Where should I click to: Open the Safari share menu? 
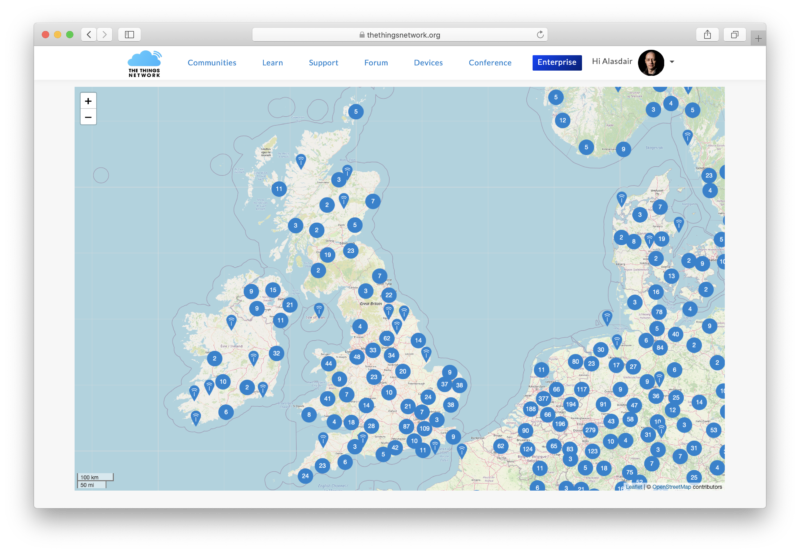(x=707, y=34)
